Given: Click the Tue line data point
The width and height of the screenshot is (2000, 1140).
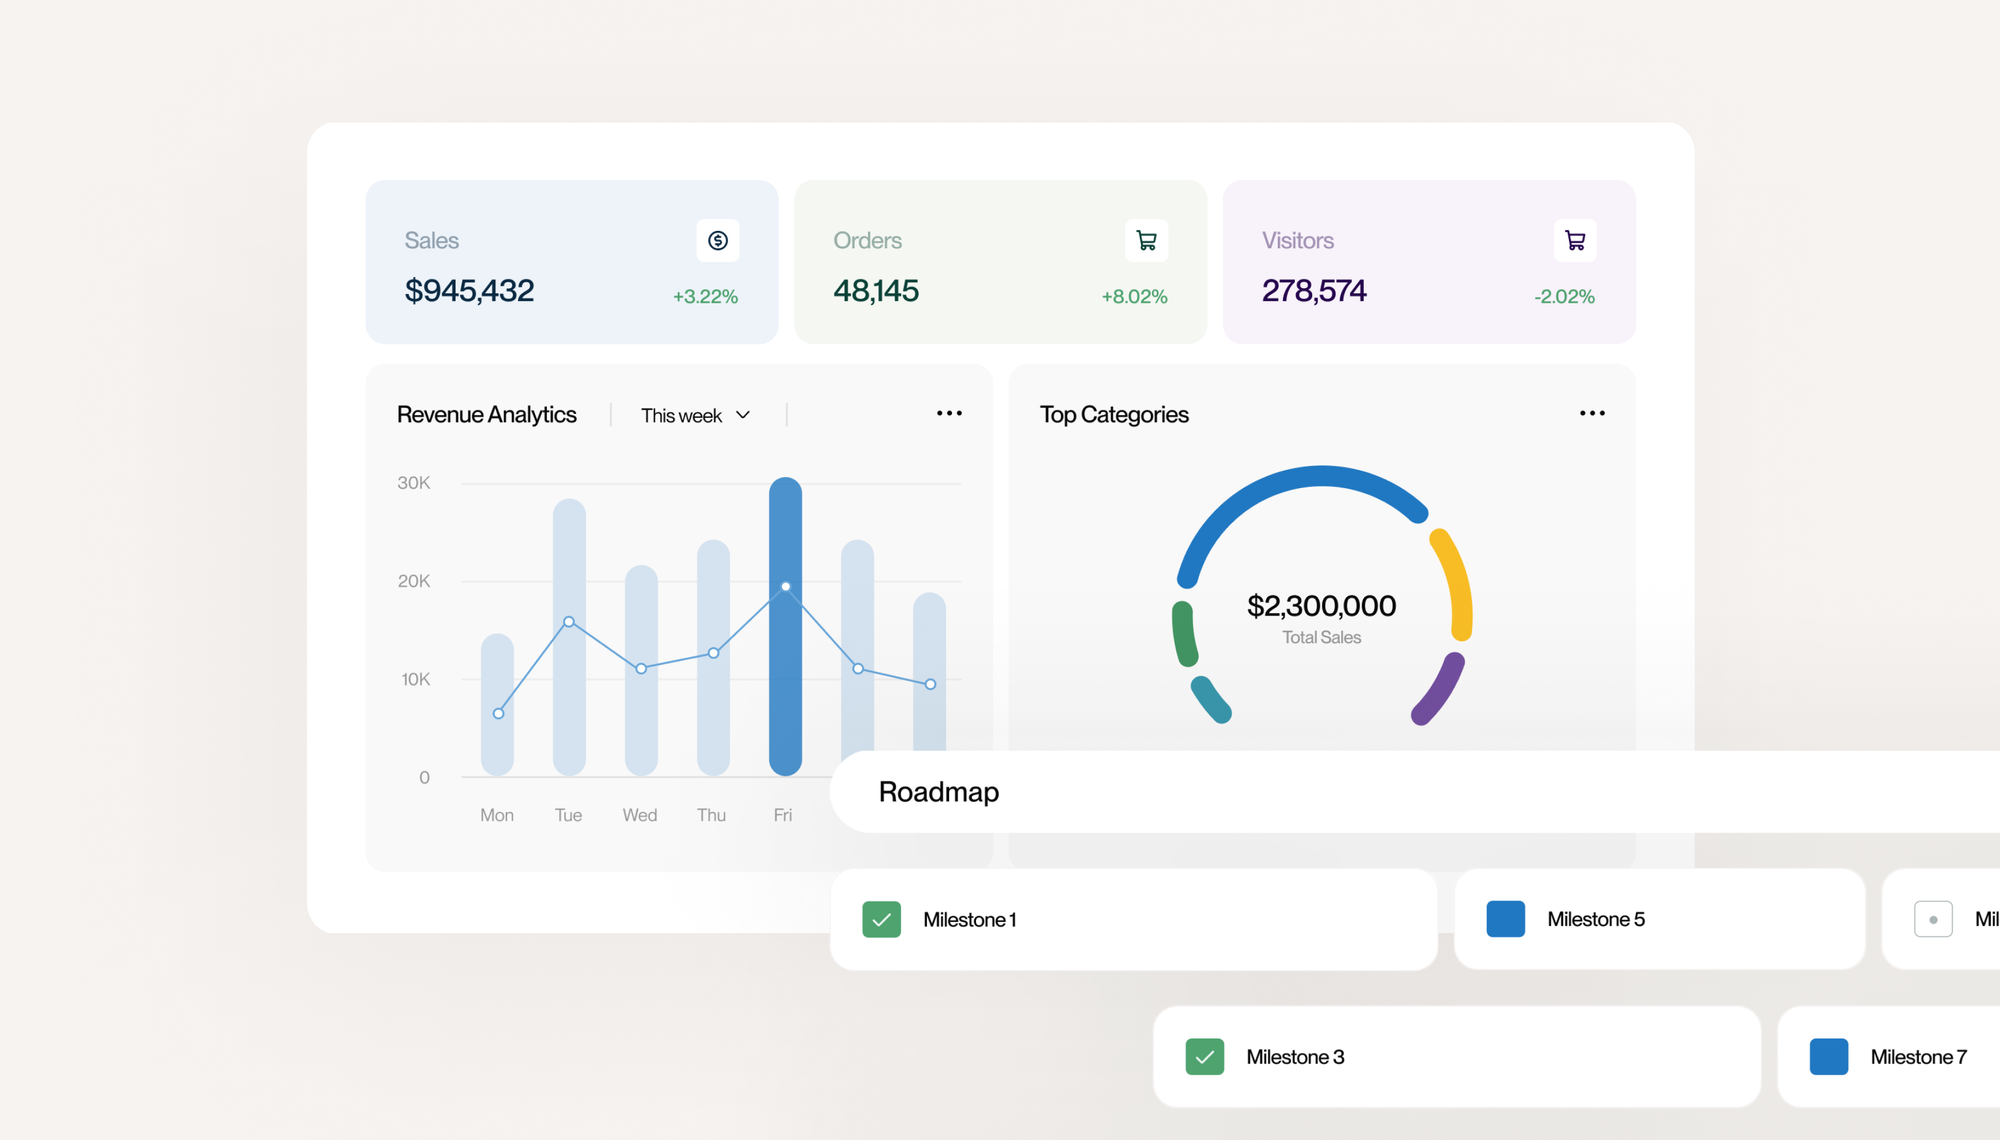Looking at the screenshot, I should pos(569,622).
